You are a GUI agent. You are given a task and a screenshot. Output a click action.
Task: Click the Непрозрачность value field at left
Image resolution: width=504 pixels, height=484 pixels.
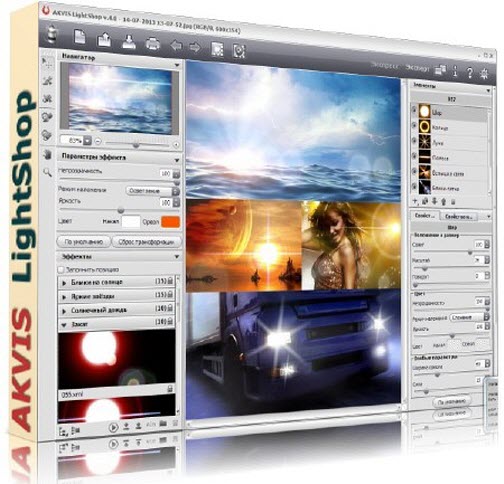(165, 173)
